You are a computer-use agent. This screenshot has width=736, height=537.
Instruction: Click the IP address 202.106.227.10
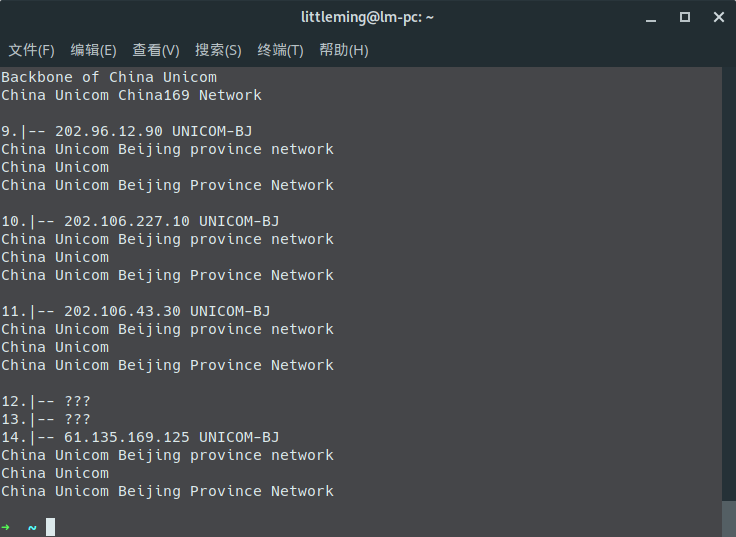(127, 221)
